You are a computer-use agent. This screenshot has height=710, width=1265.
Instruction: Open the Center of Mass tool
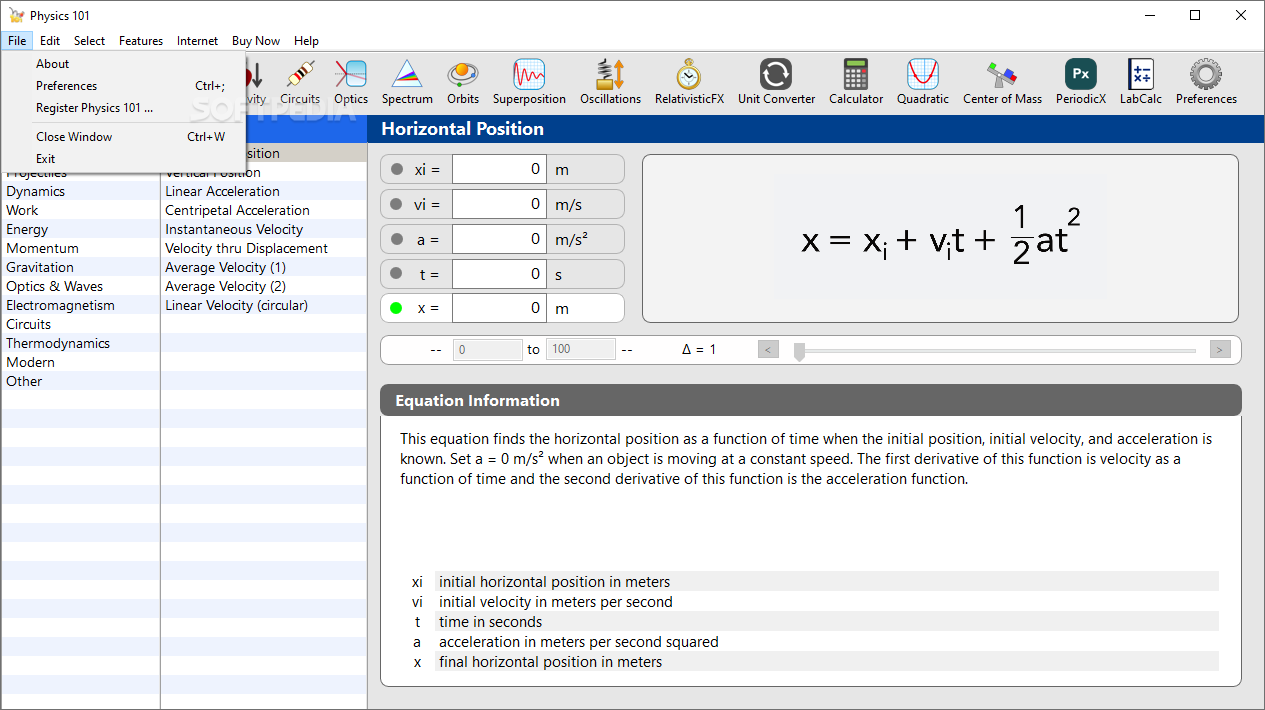tap(1002, 82)
